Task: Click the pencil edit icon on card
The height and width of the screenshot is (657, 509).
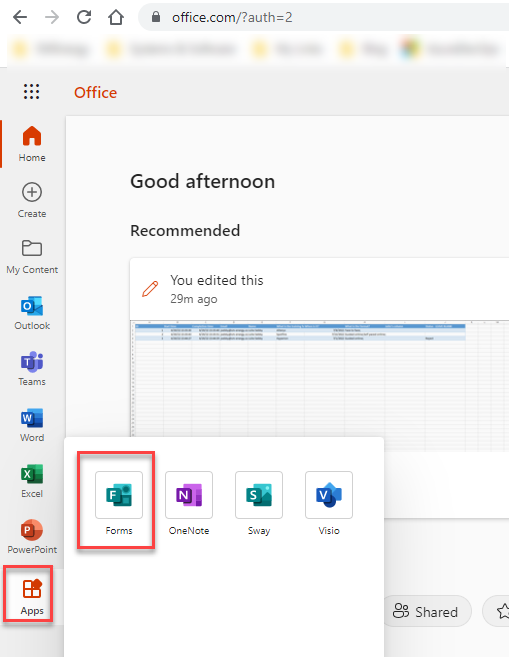Action: [x=150, y=289]
